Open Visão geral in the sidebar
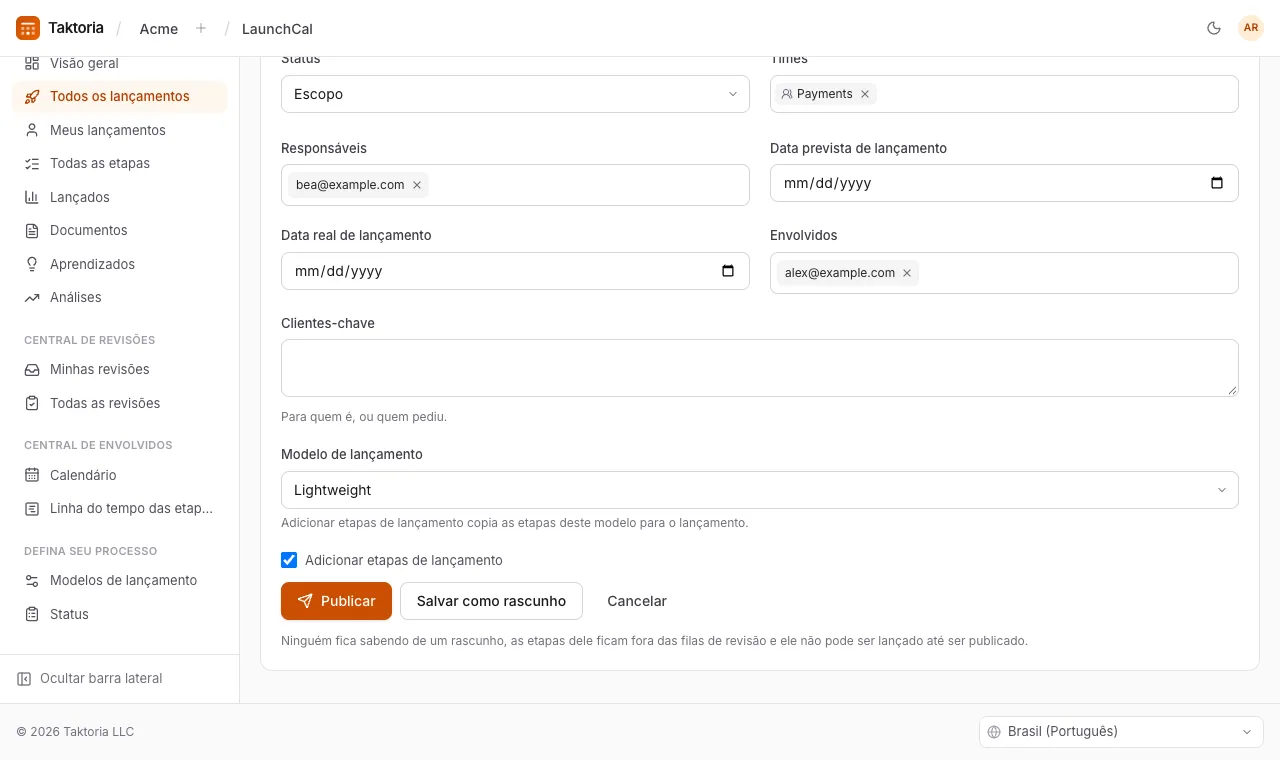The height and width of the screenshot is (760, 1280). coord(119,63)
